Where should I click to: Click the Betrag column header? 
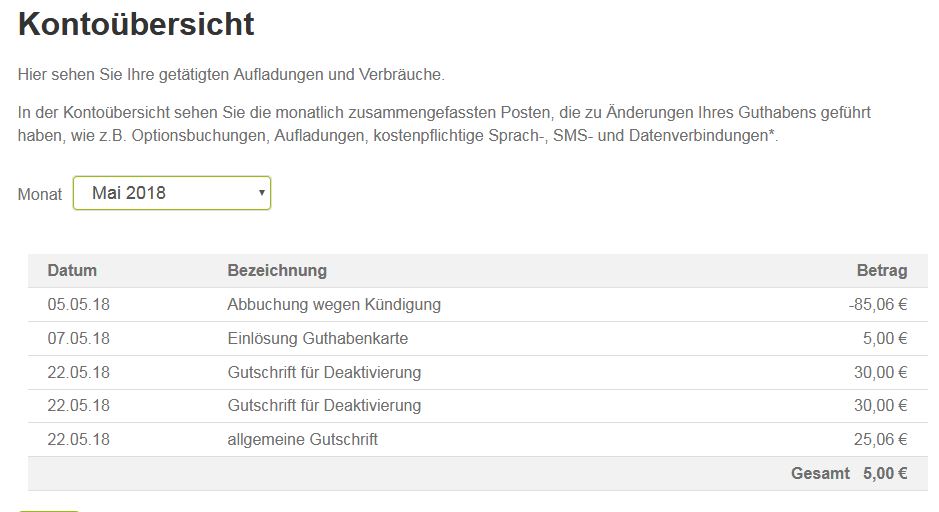(x=882, y=270)
